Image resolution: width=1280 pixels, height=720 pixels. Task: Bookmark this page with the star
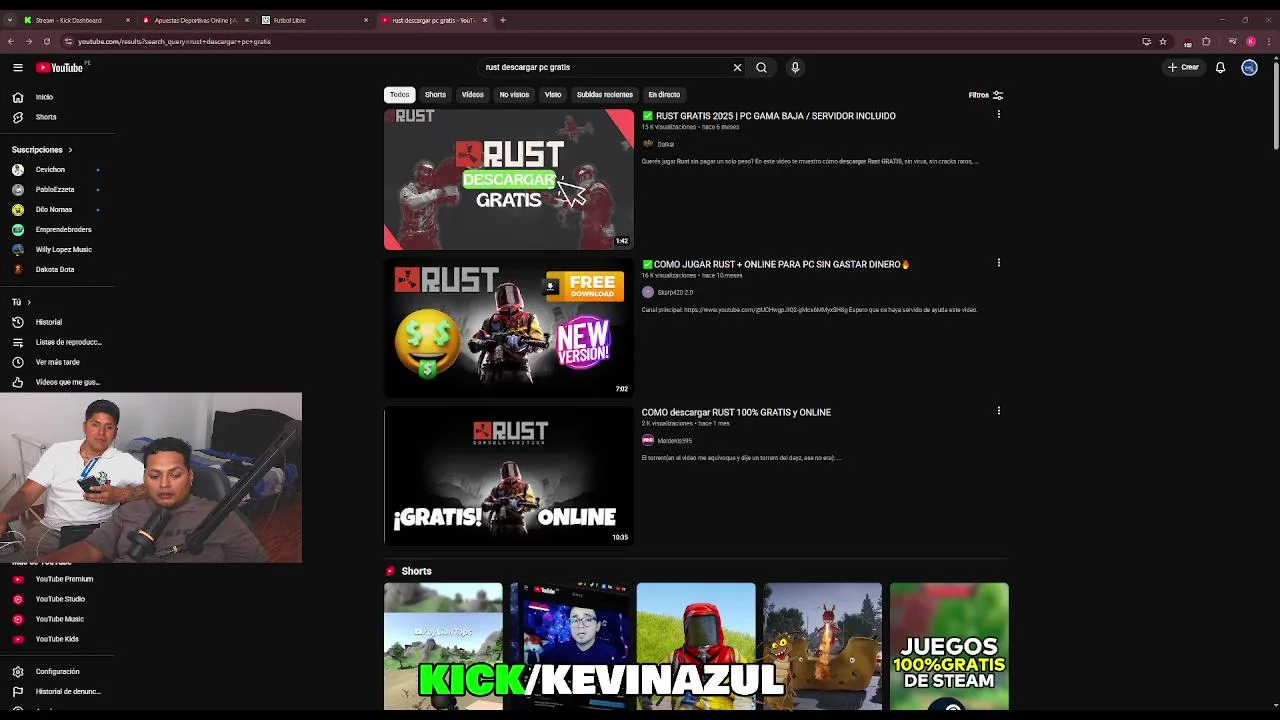point(1163,42)
